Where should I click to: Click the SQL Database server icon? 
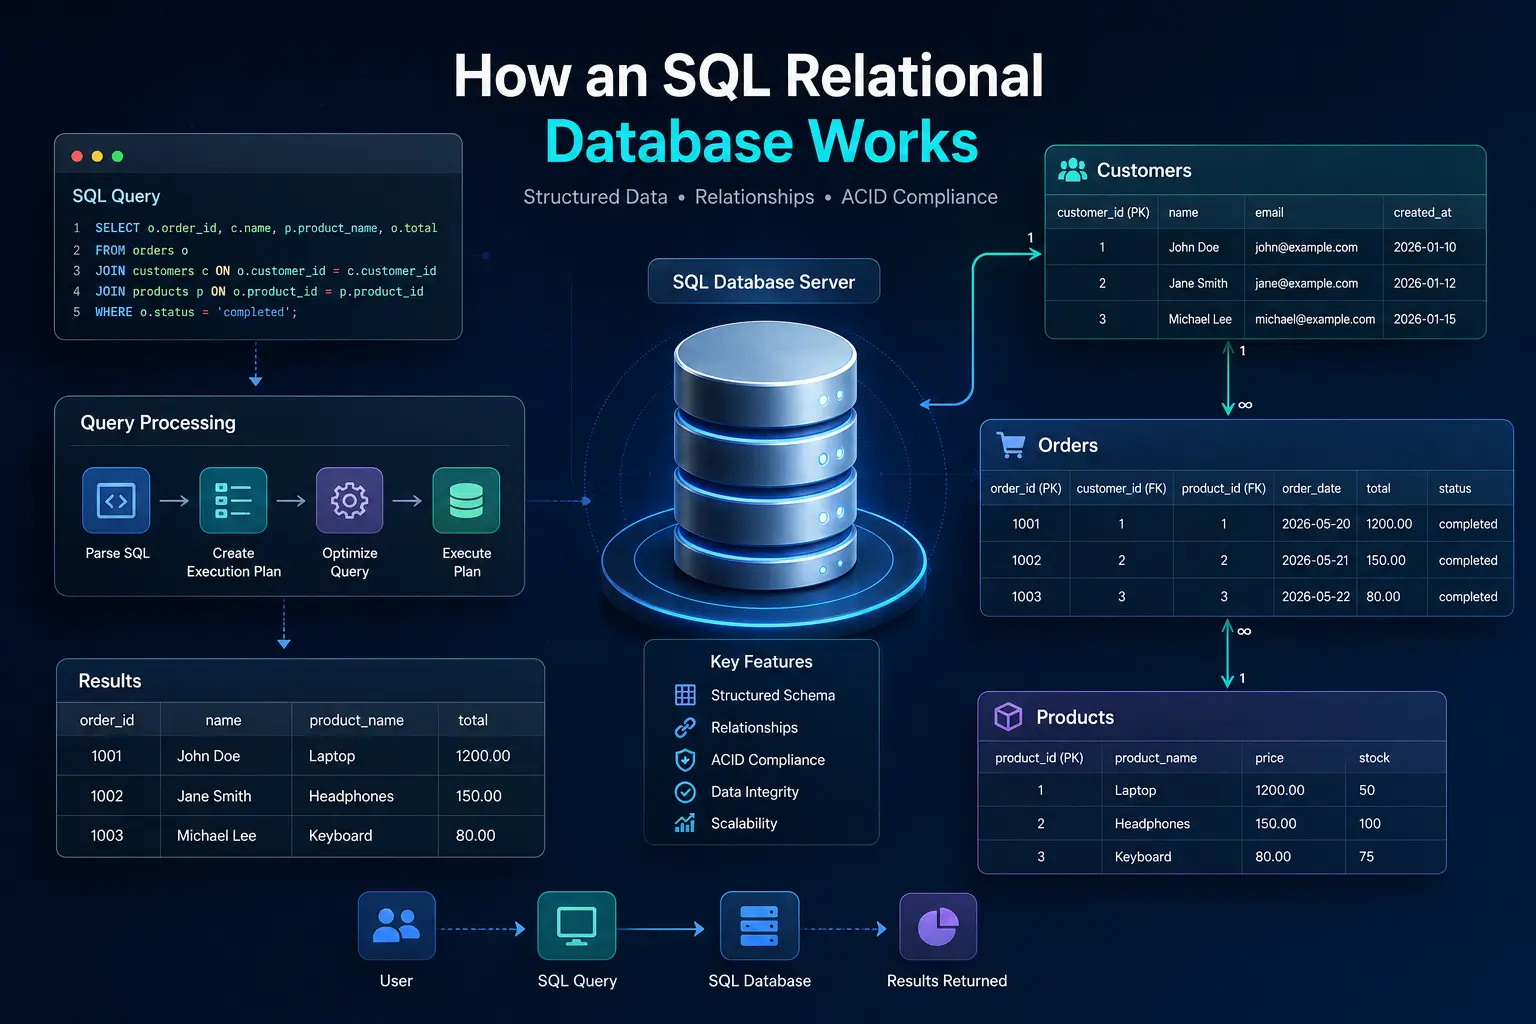[759, 926]
